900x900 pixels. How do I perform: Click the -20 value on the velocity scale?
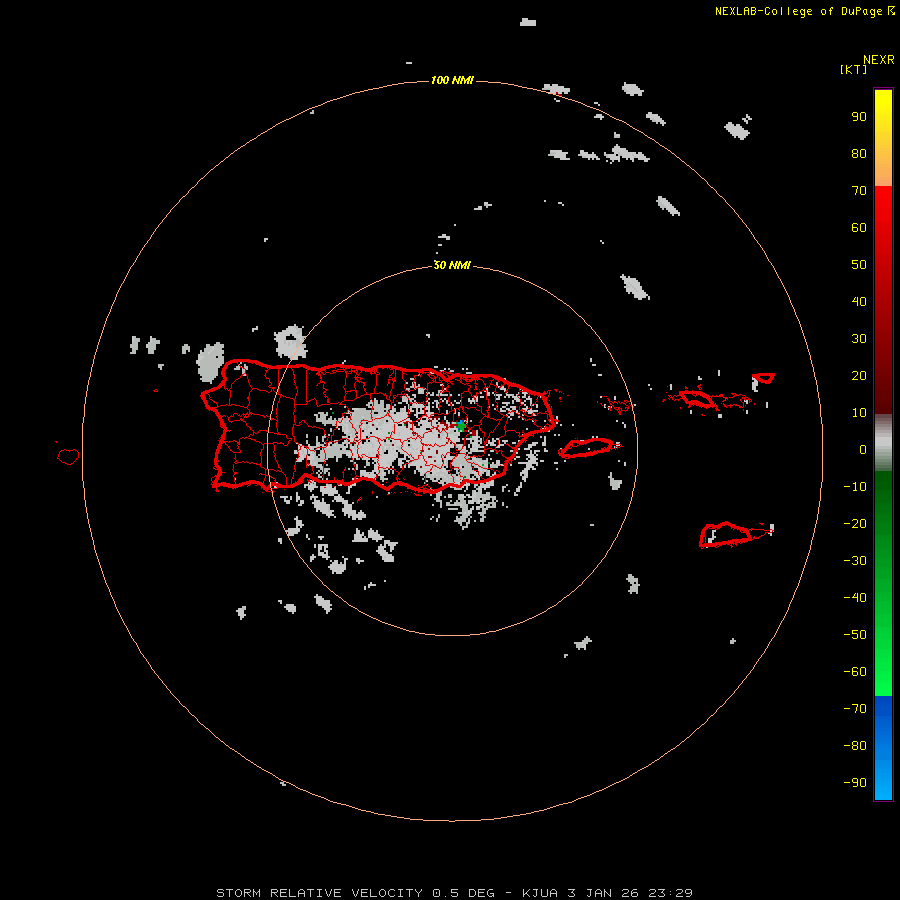click(855, 523)
